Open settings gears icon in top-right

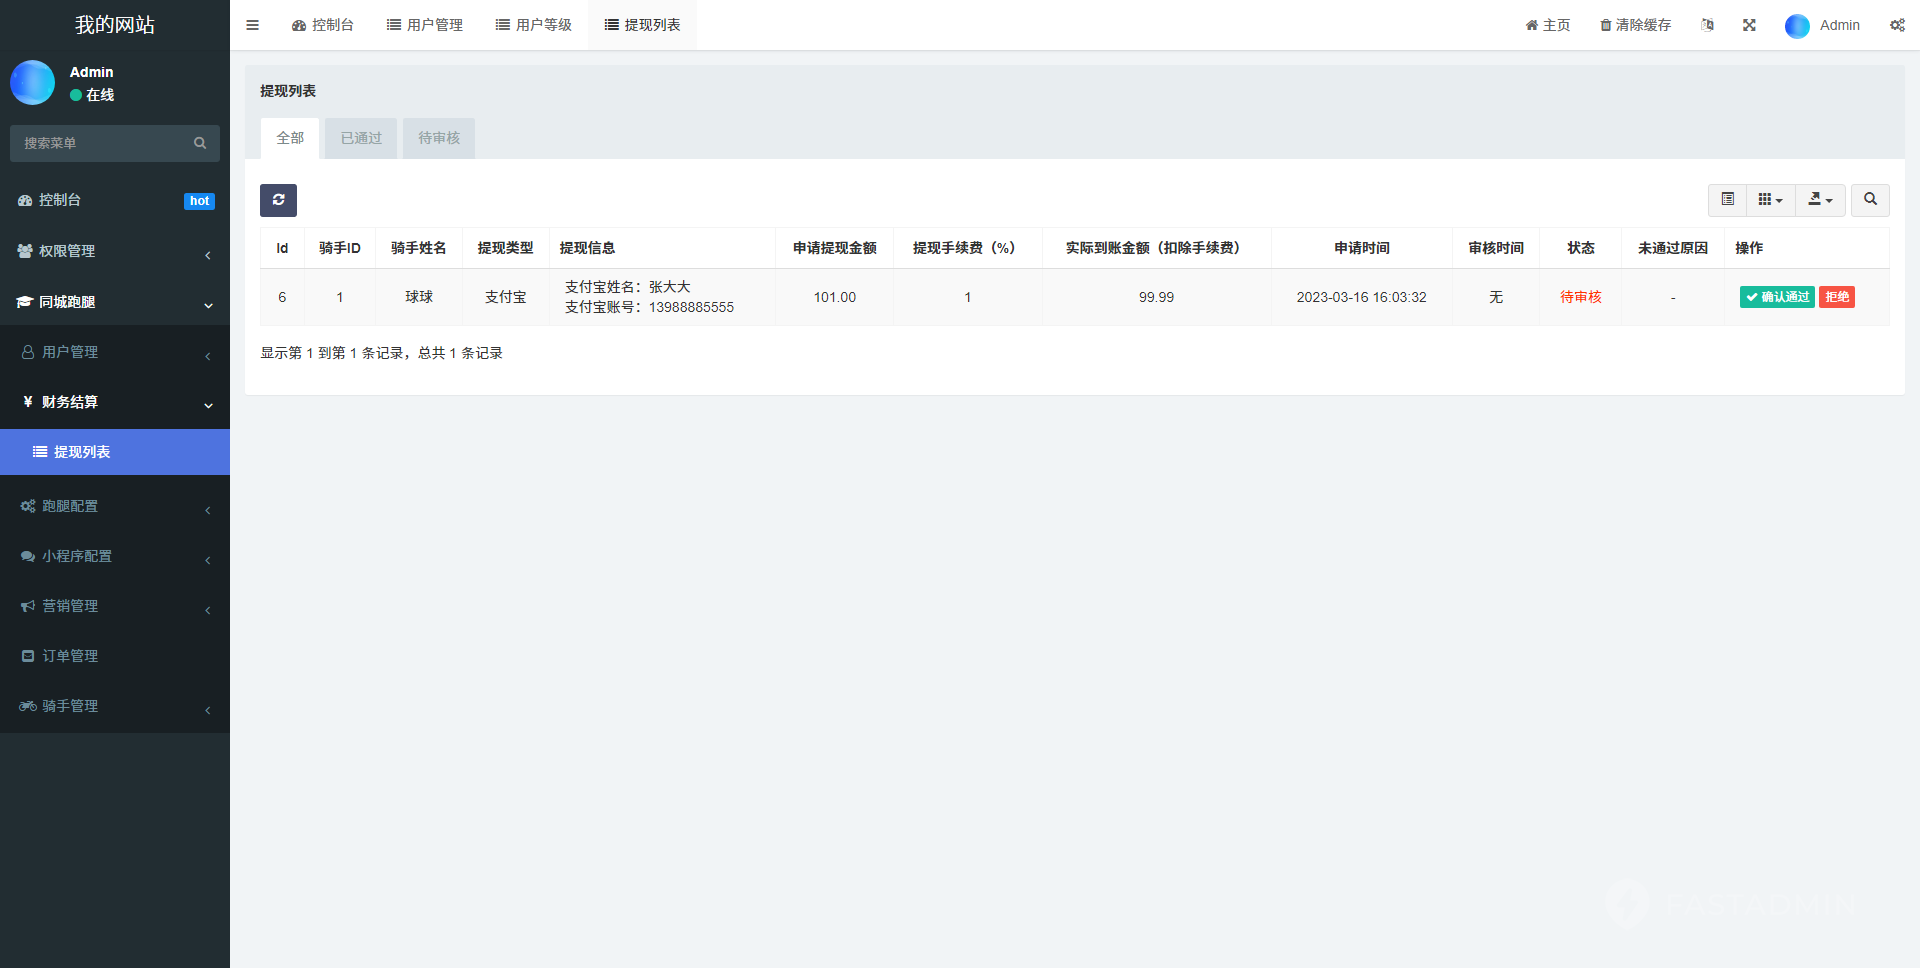pos(1897,25)
